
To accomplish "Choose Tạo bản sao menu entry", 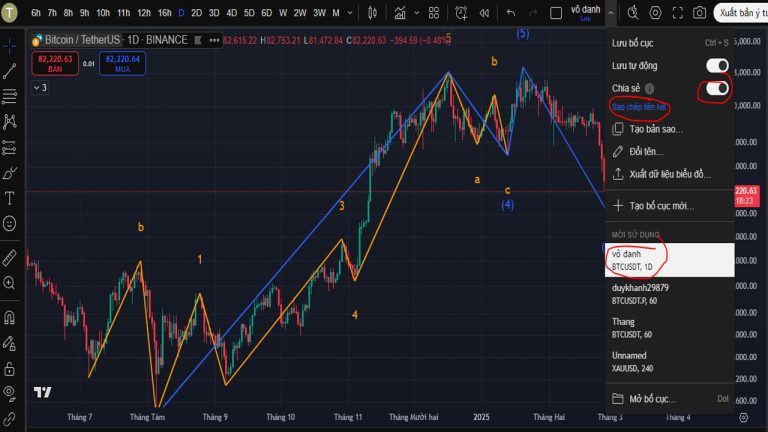I will pyautogui.click(x=670, y=129).
